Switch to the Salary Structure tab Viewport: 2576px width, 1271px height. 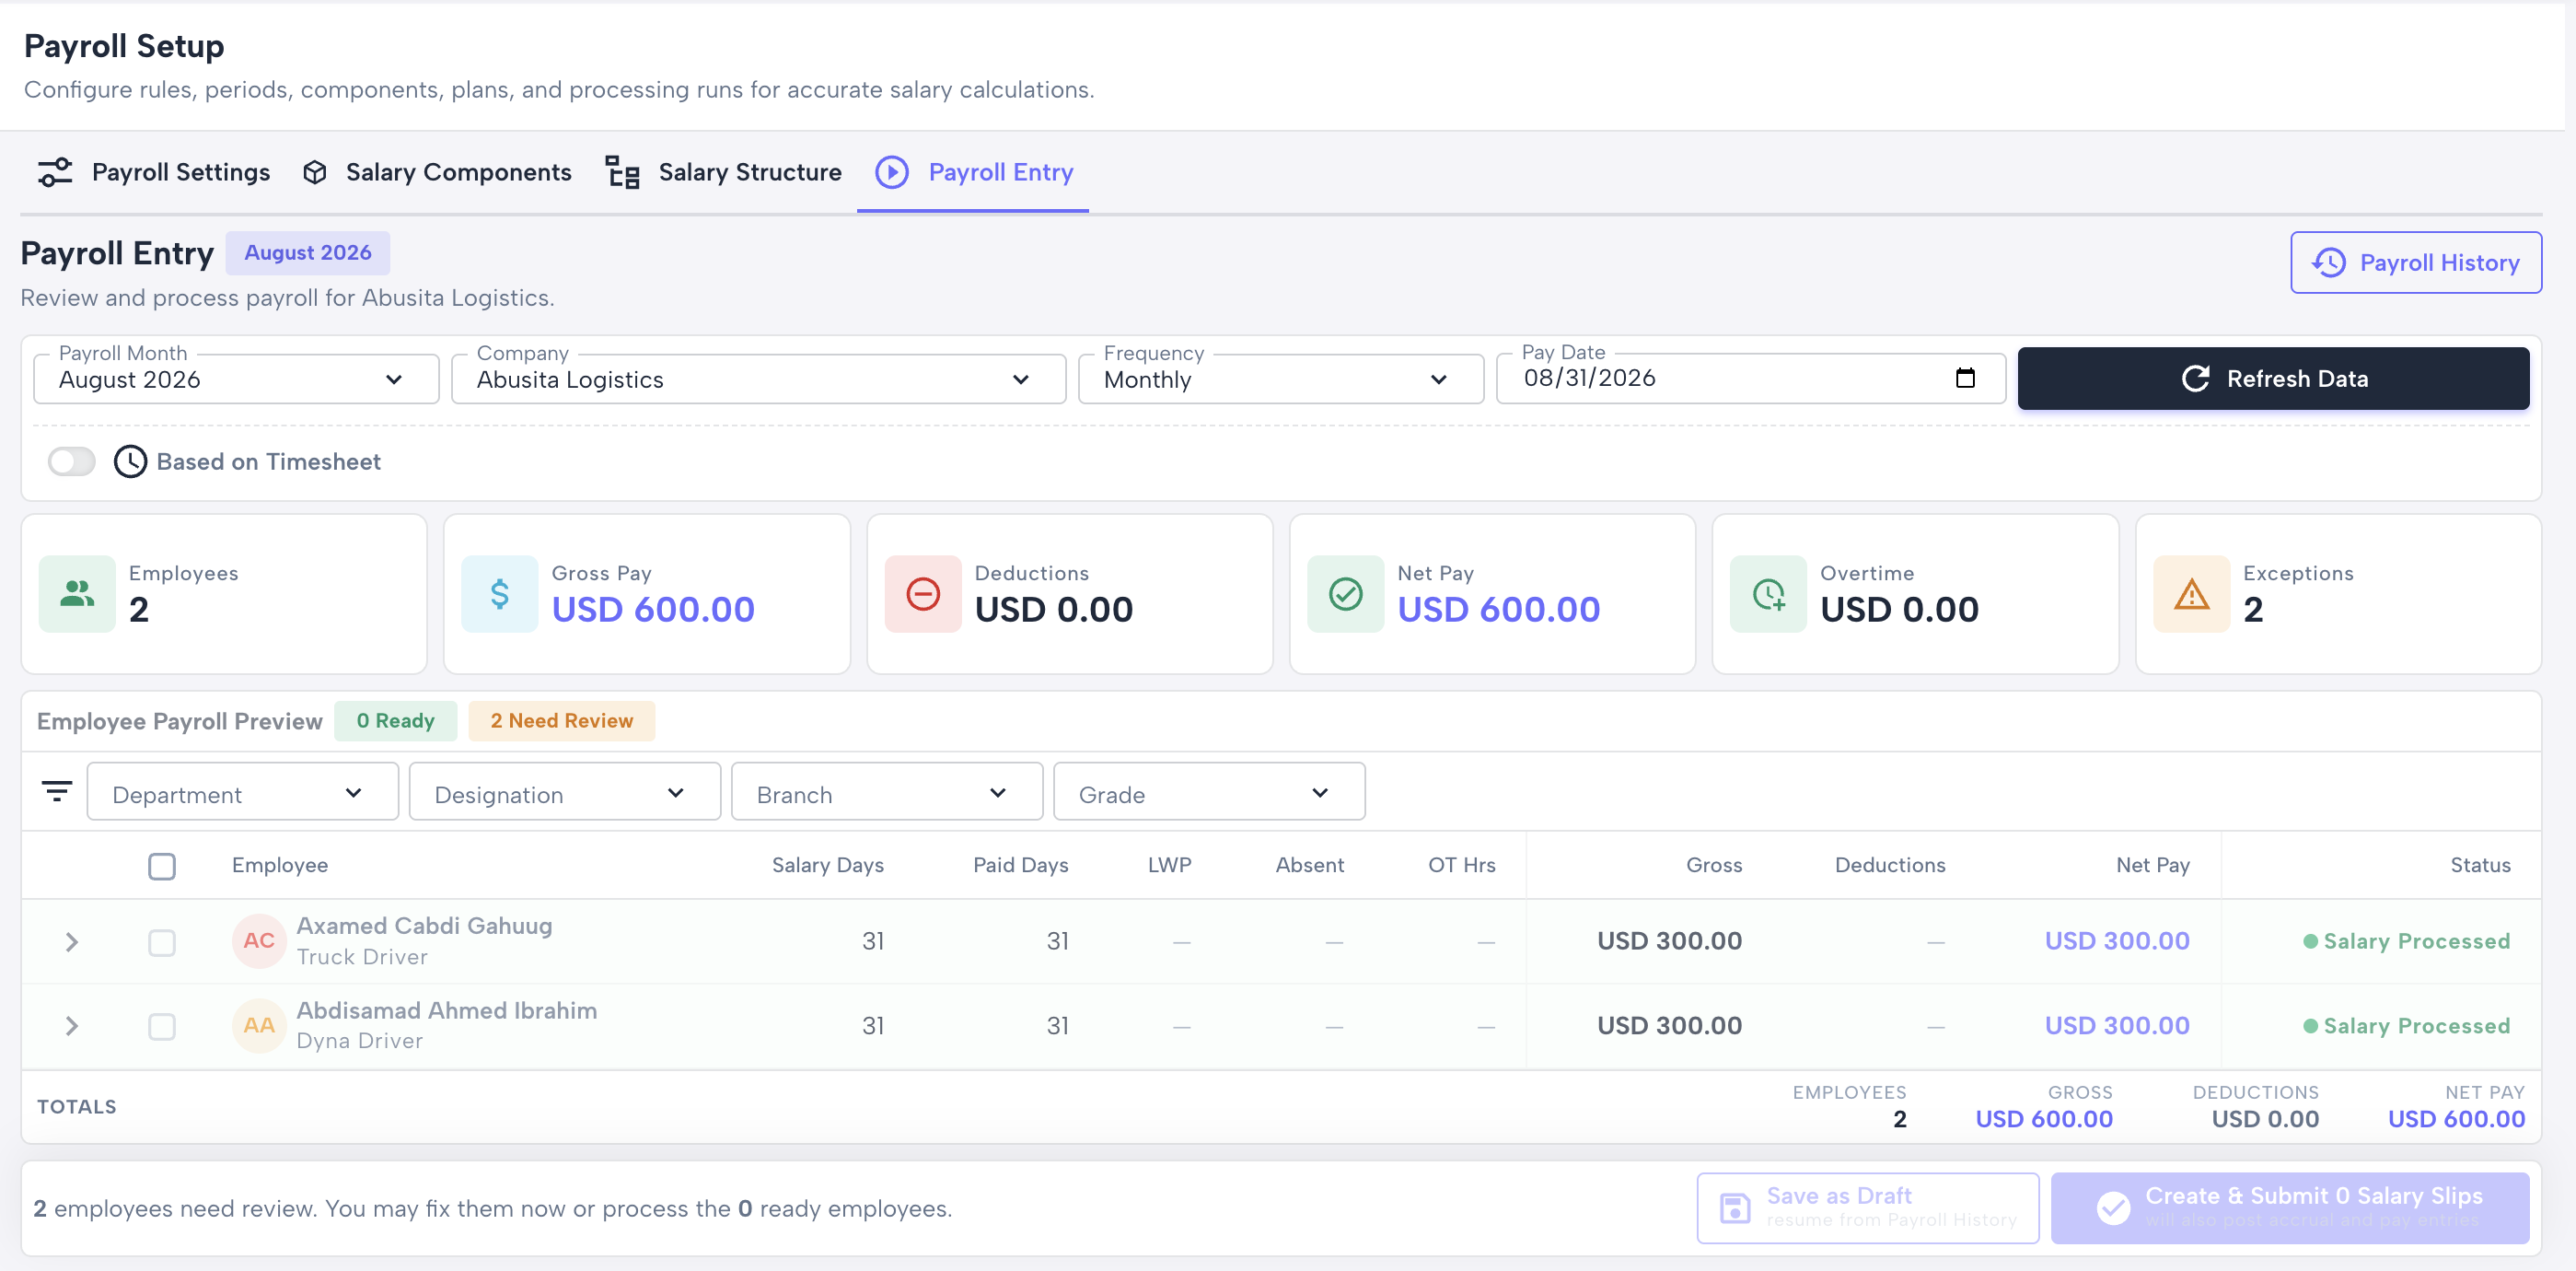coord(724,172)
